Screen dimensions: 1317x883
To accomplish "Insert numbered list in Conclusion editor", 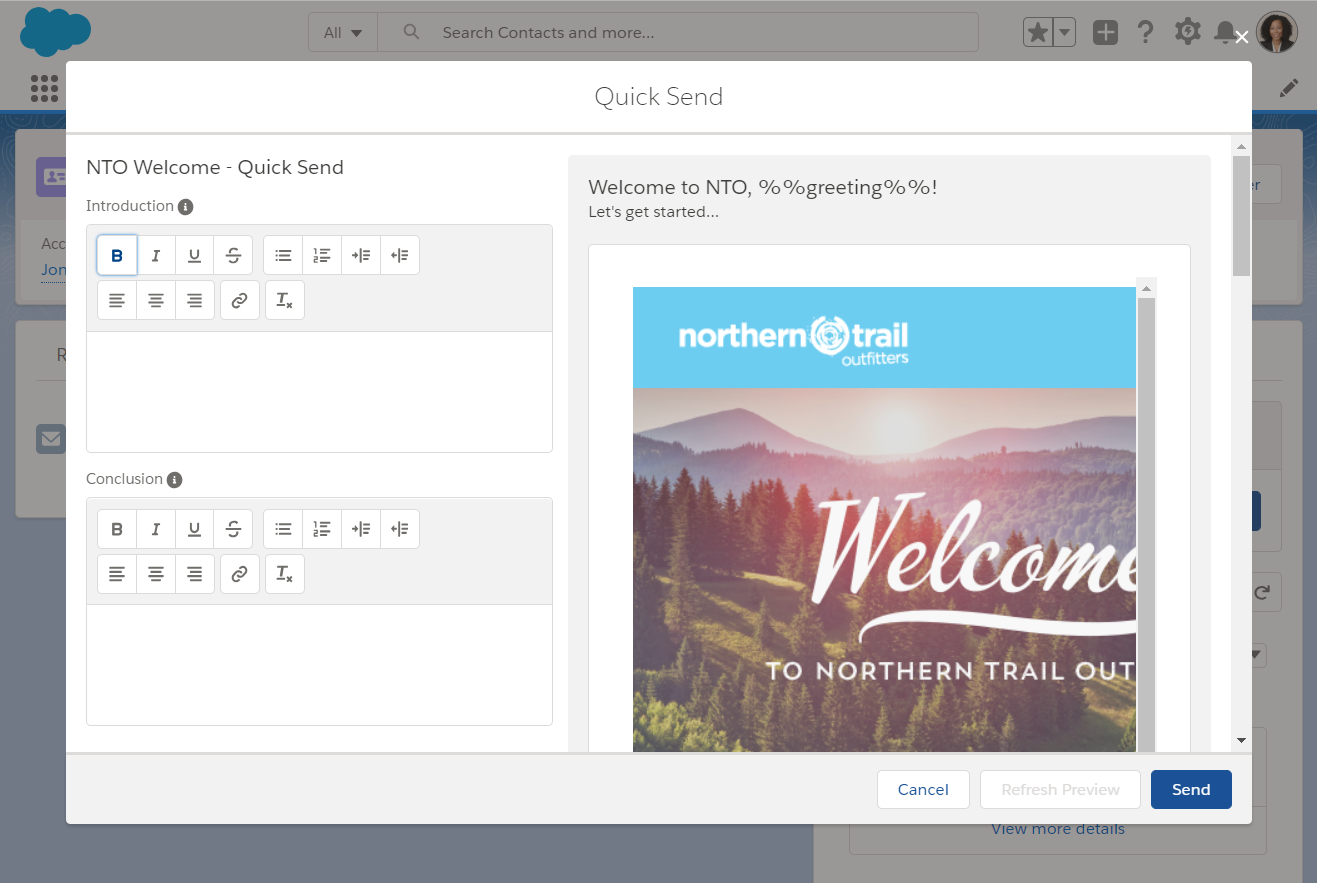I will [322, 528].
